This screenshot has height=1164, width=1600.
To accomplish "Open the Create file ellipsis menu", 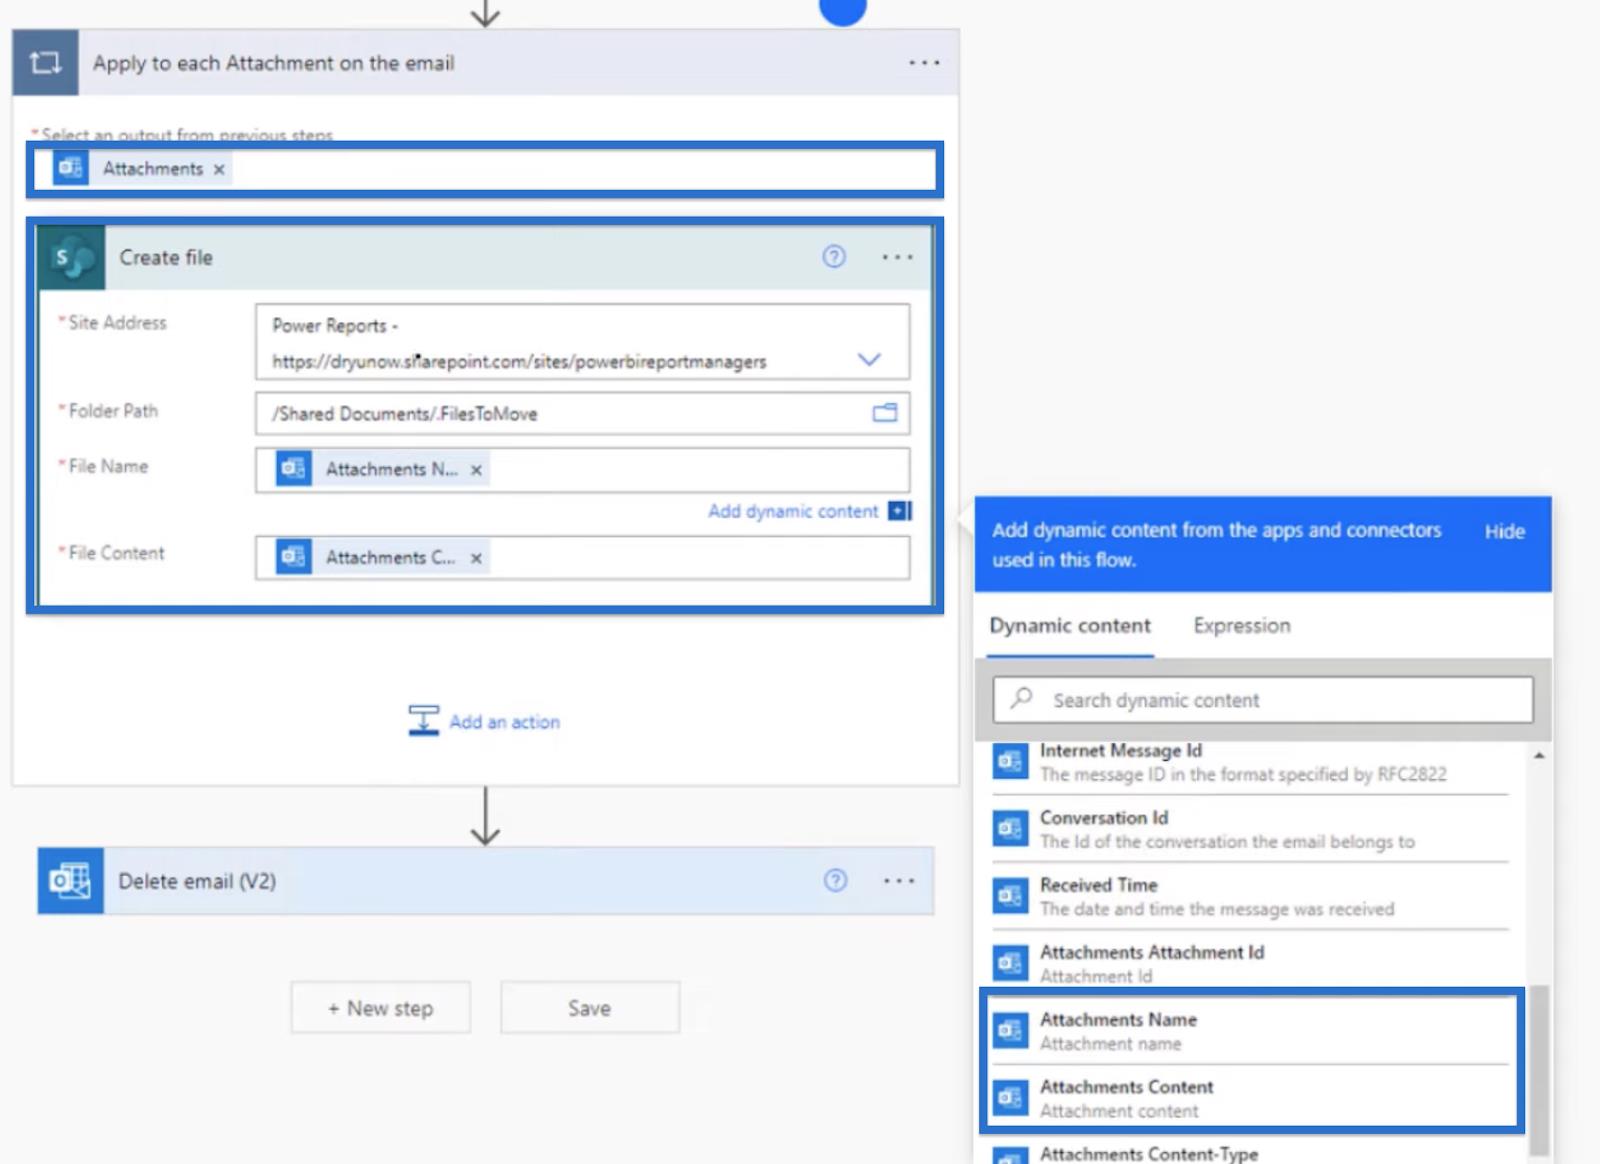I will coord(897,257).
